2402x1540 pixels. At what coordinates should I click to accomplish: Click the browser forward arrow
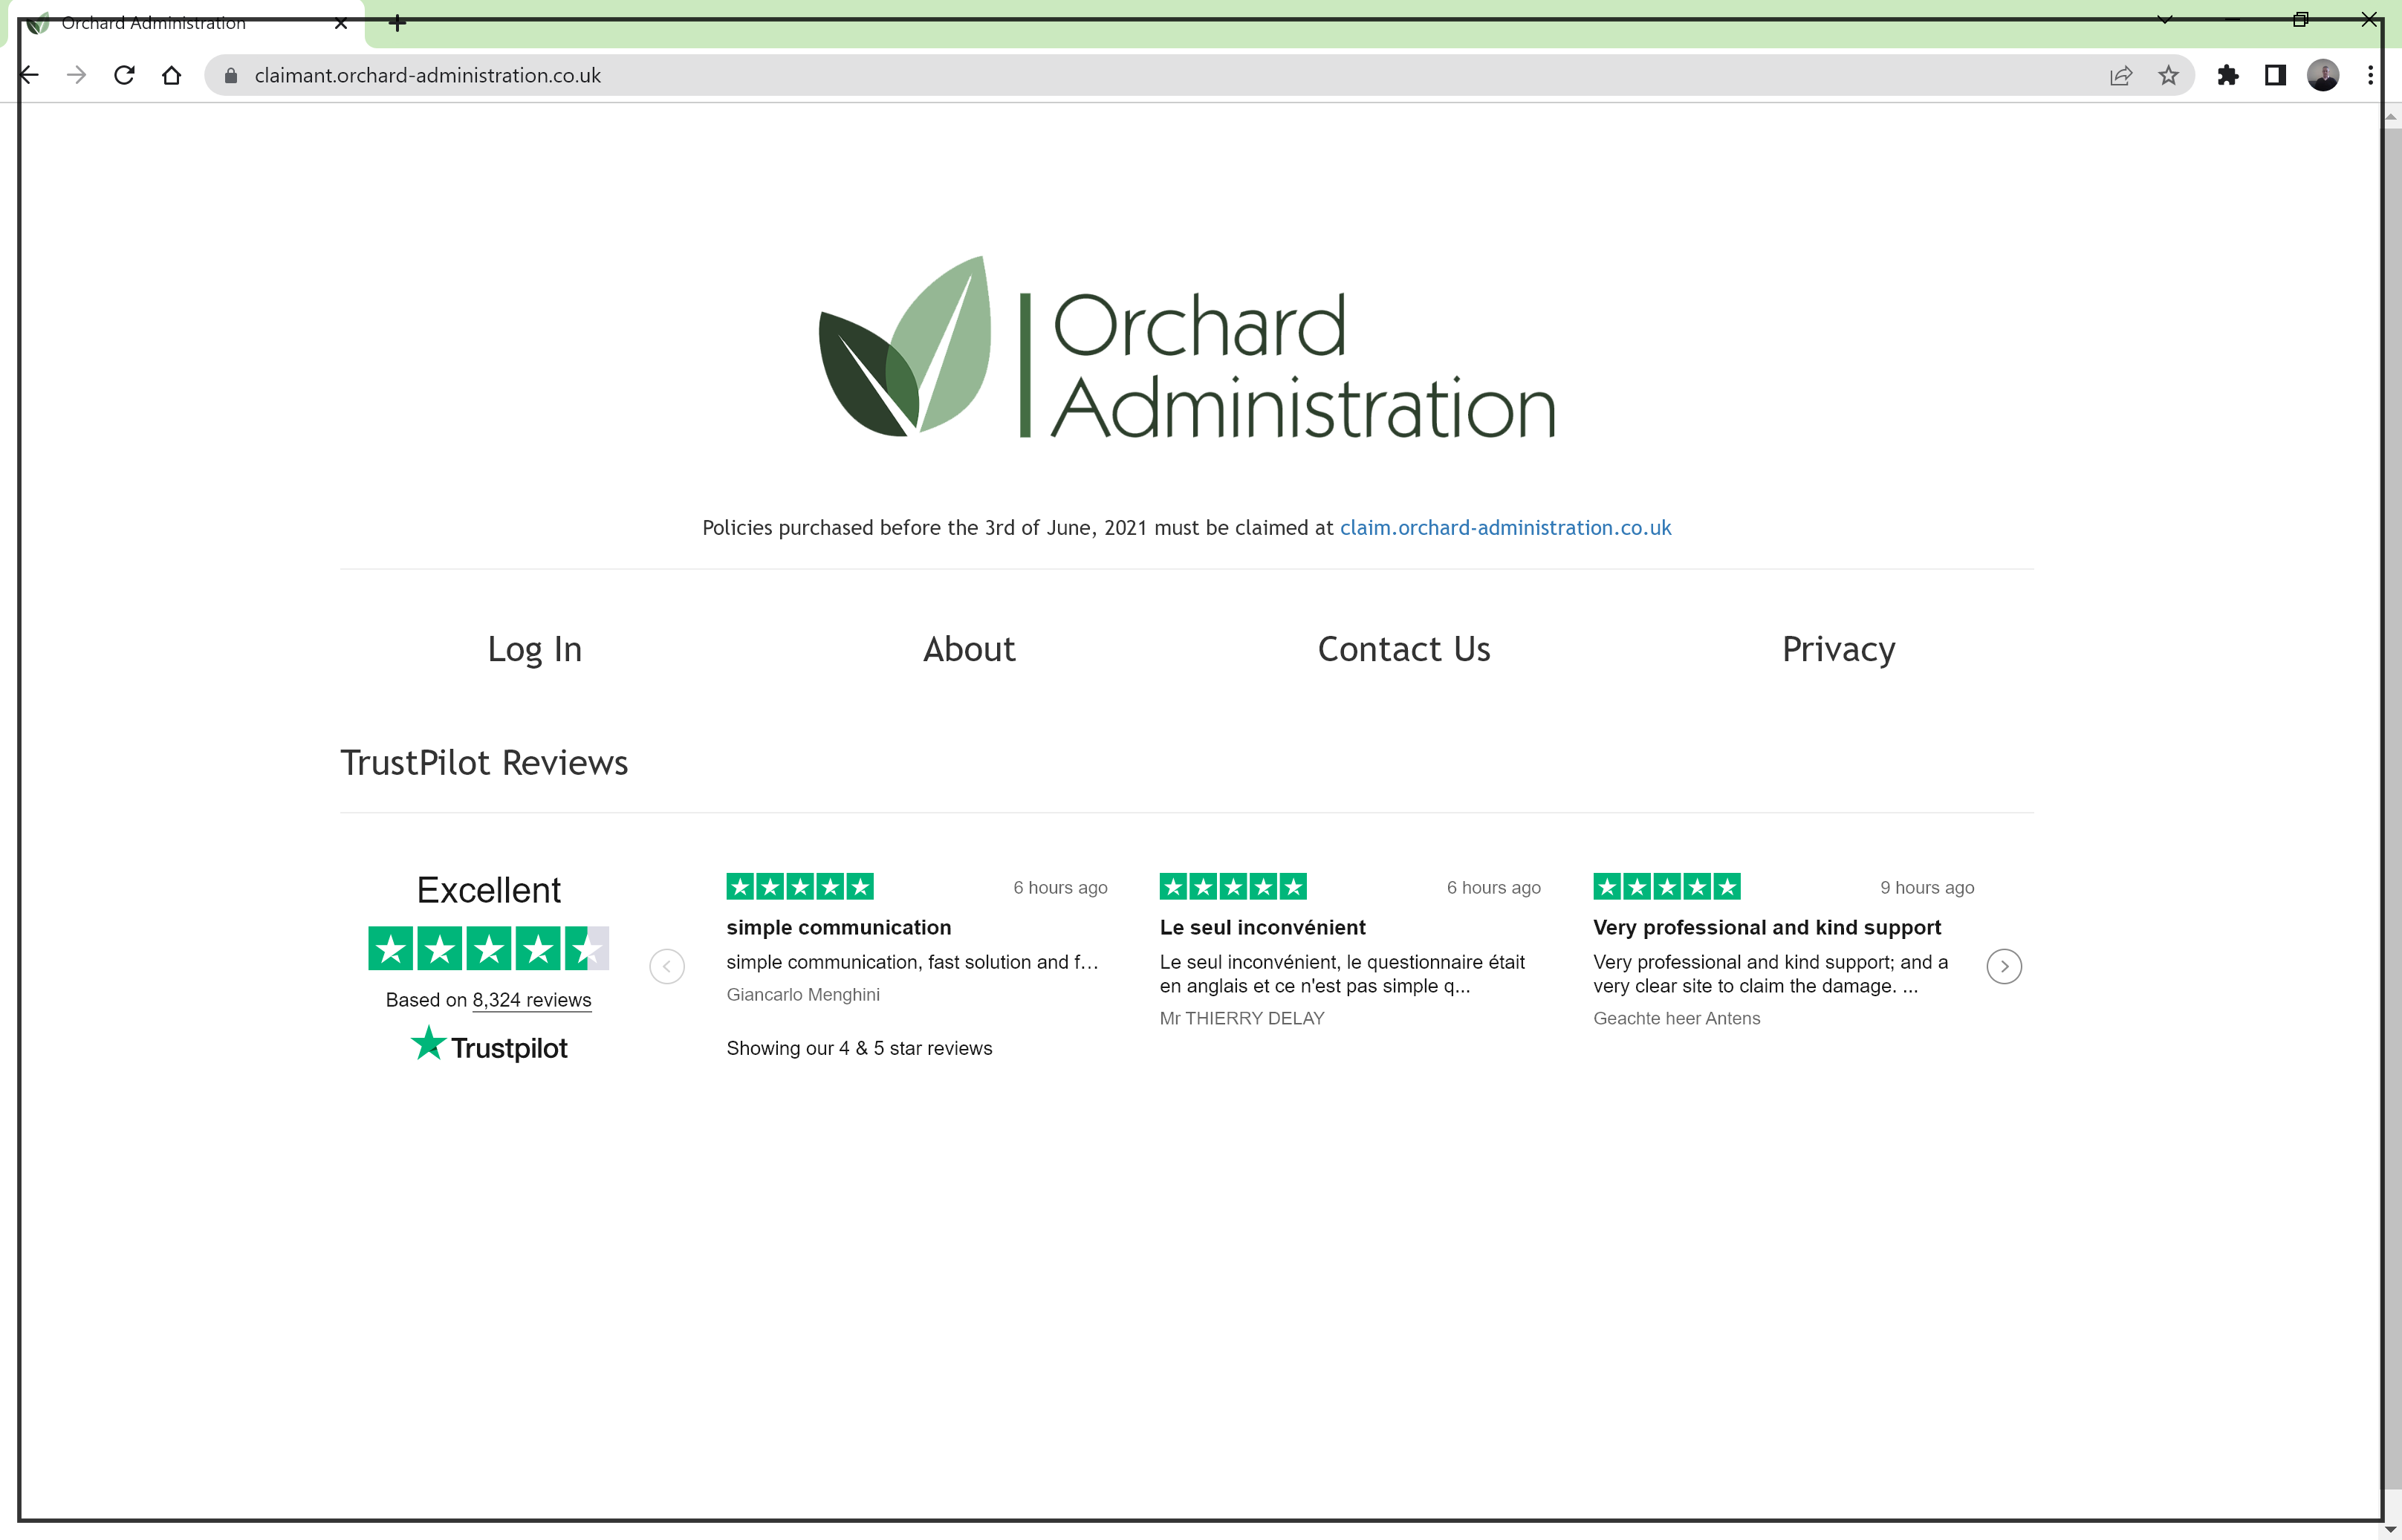(76, 75)
